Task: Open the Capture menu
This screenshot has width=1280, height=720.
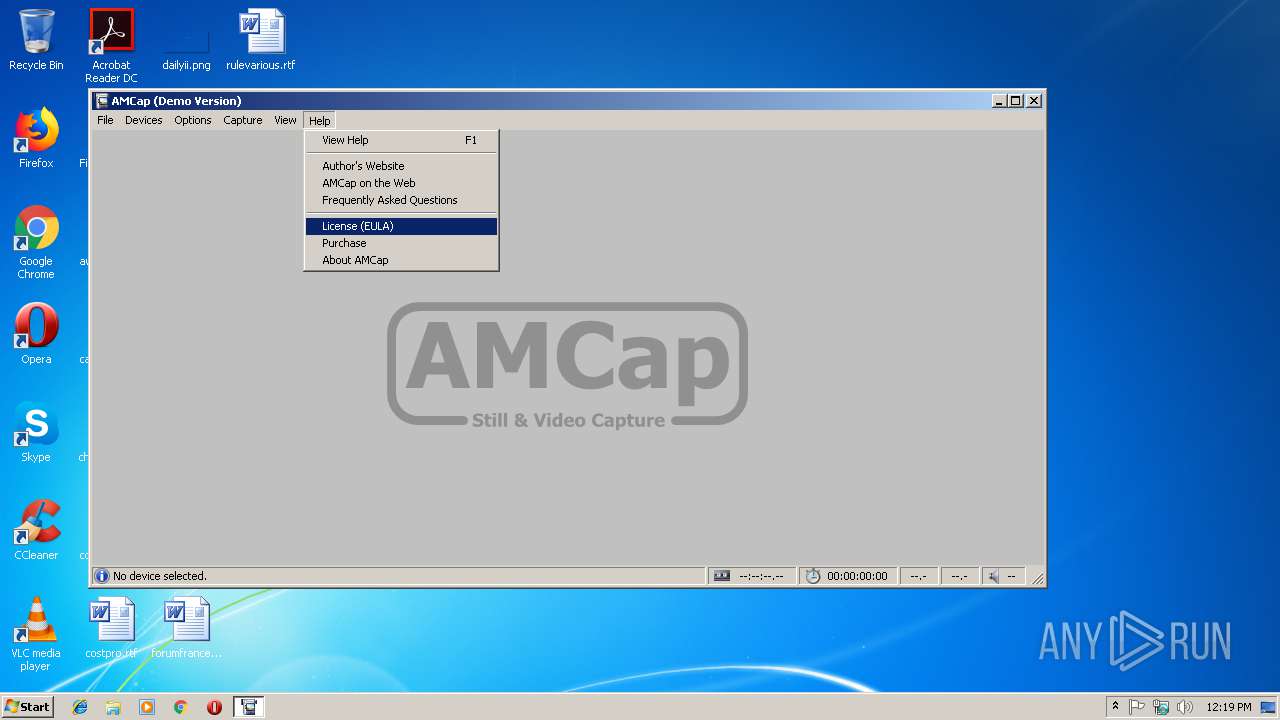Action: (243, 120)
